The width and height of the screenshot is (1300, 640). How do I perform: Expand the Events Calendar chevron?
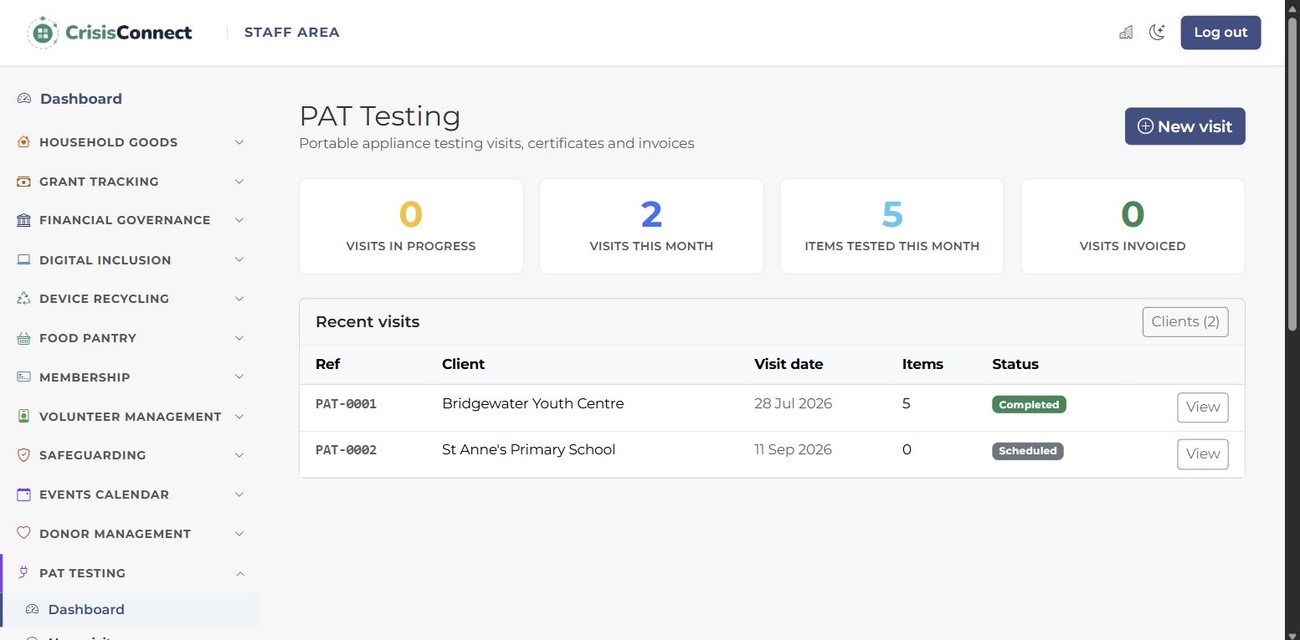coord(239,494)
